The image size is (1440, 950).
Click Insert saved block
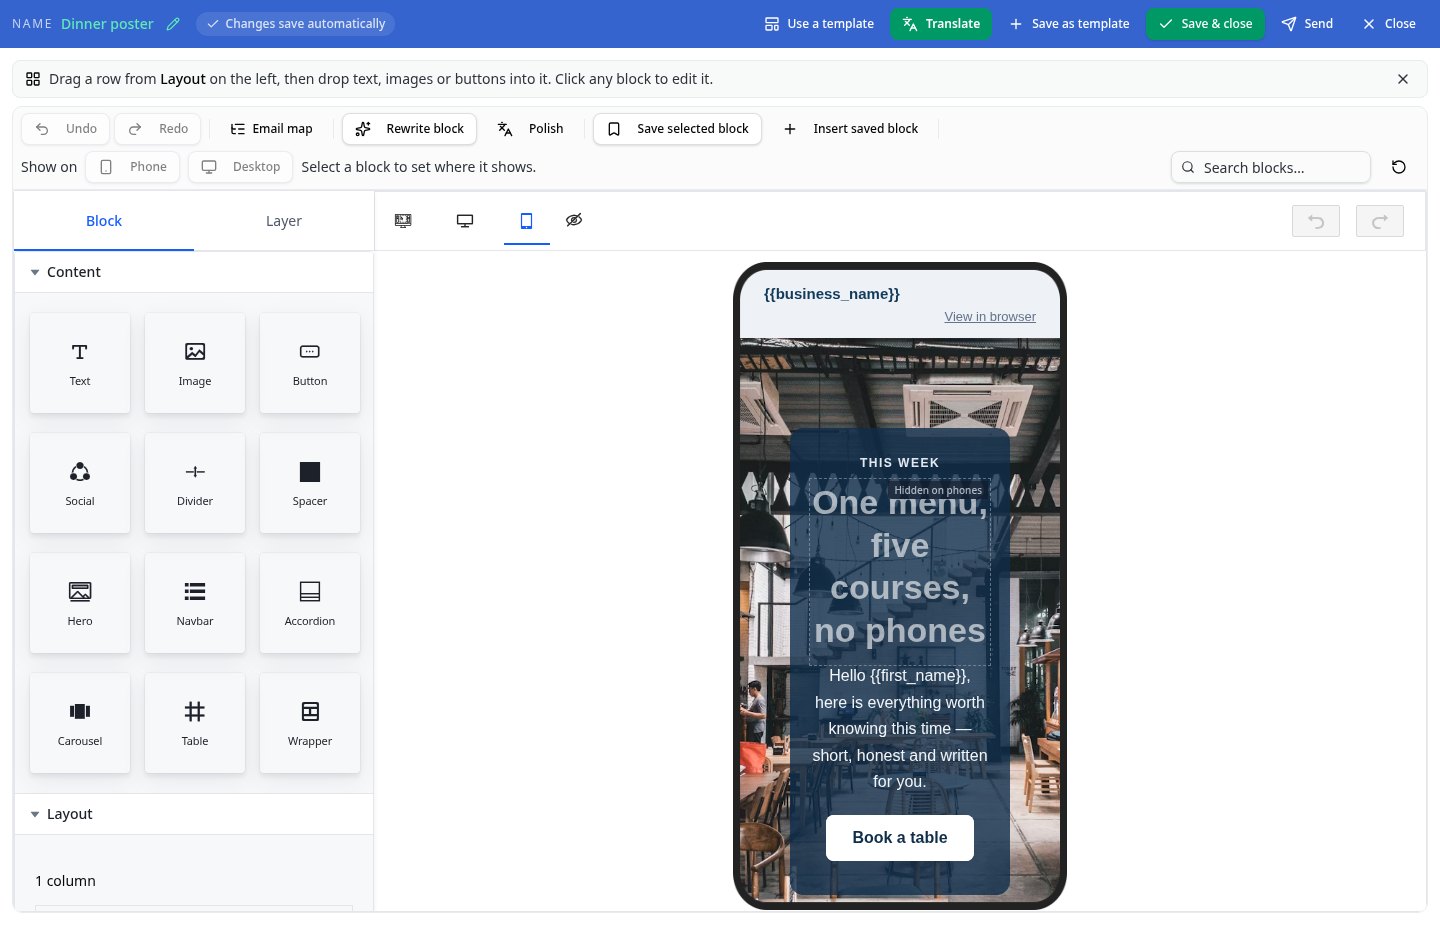pos(851,129)
